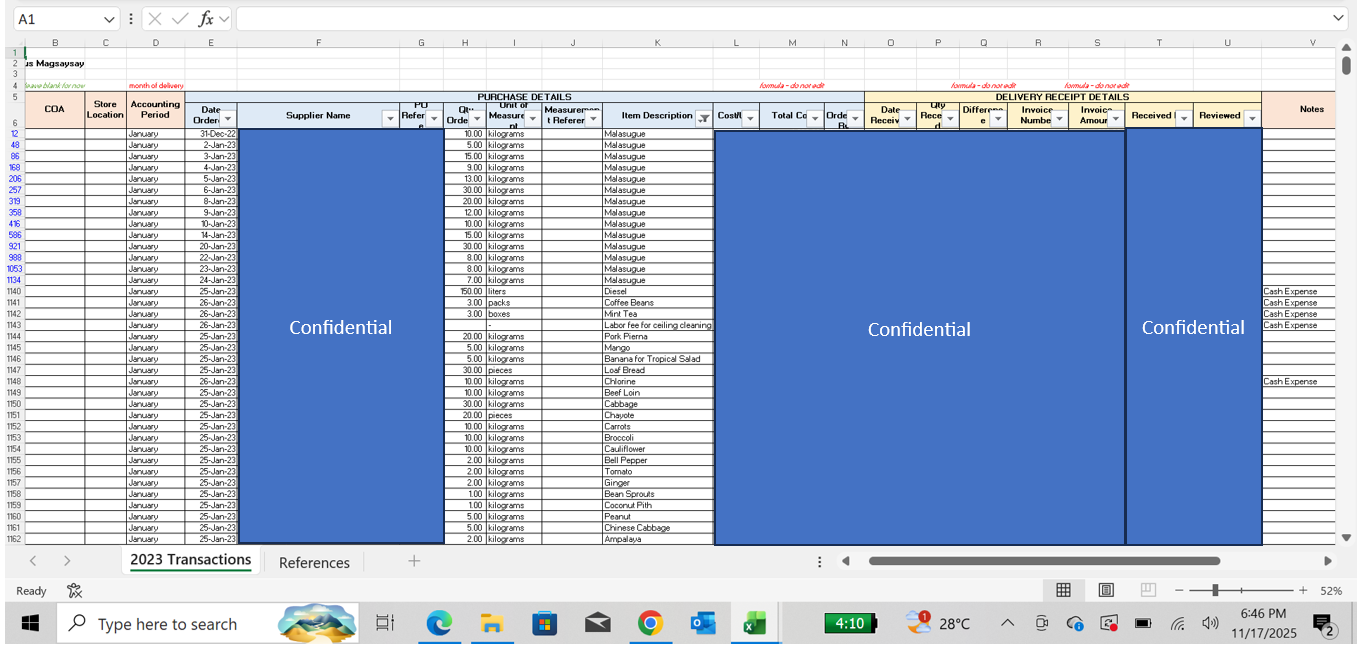Click the formula bar Cancel X icon
Screen dimensions: 1357x650
click(154, 19)
